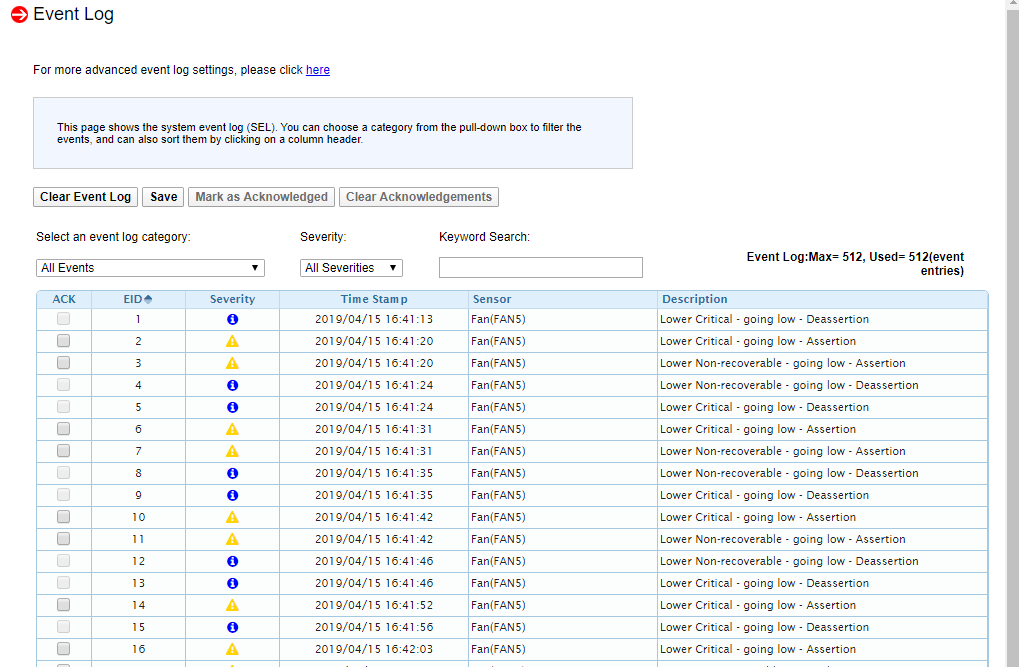Check the ACK box for event 7
The width and height of the screenshot is (1019, 667).
point(63,451)
